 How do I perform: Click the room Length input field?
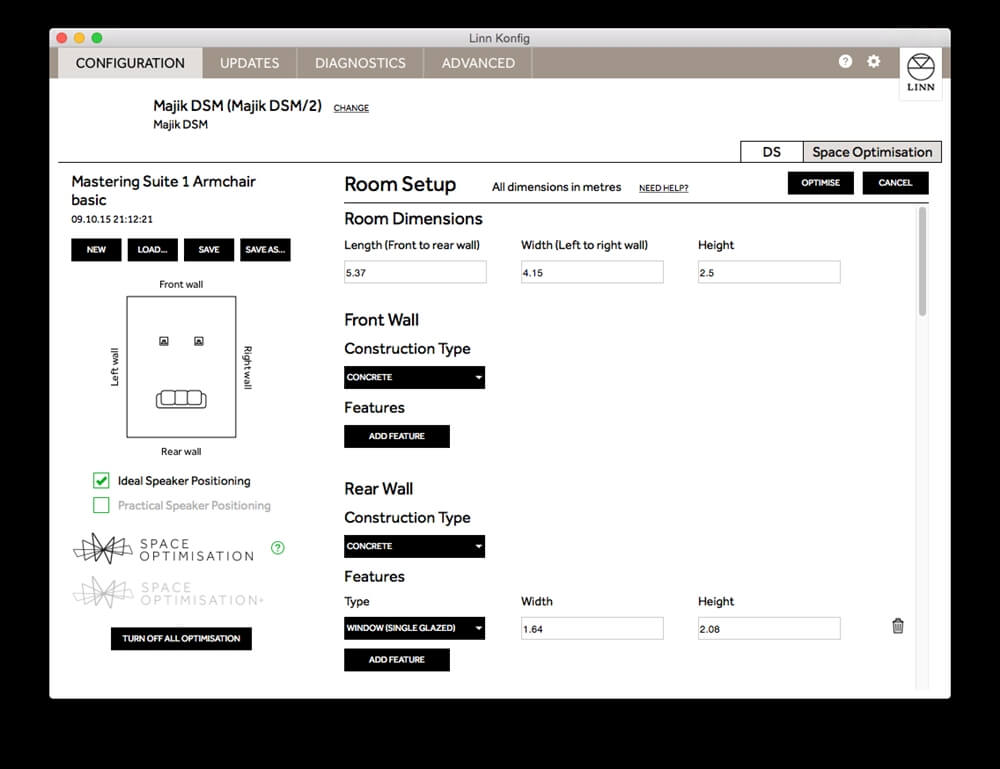click(415, 272)
